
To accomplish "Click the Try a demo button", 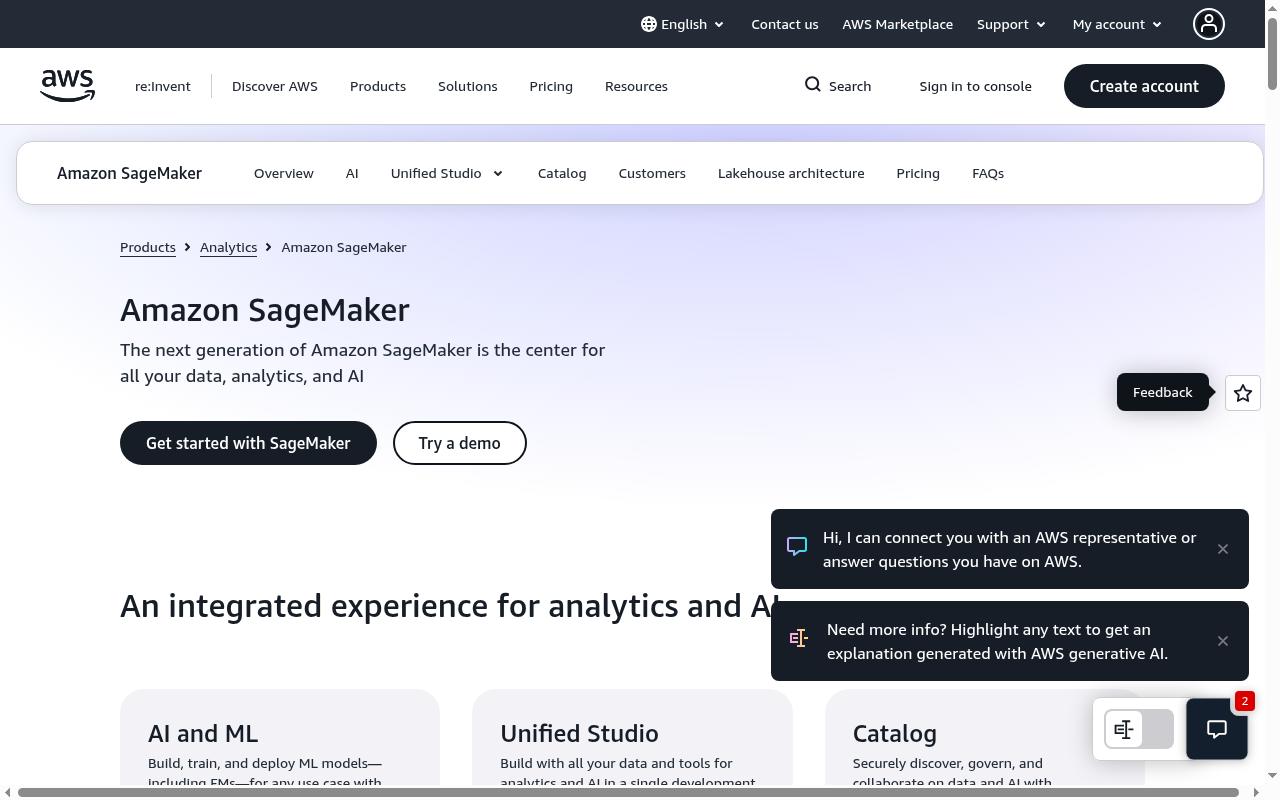I will pyautogui.click(x=460, y=443).
